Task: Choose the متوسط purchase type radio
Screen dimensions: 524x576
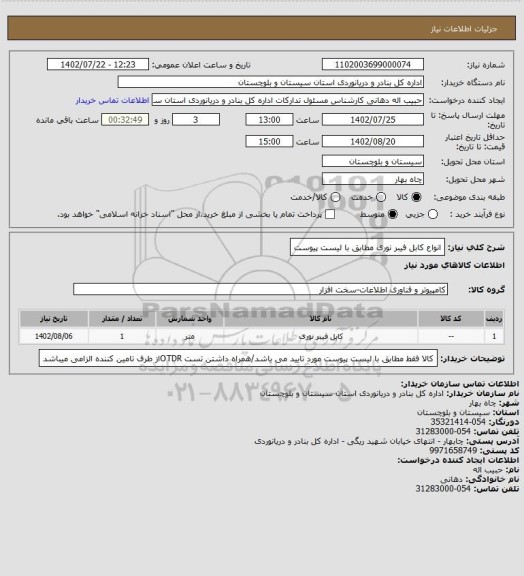Action: [x=393, y=215]
